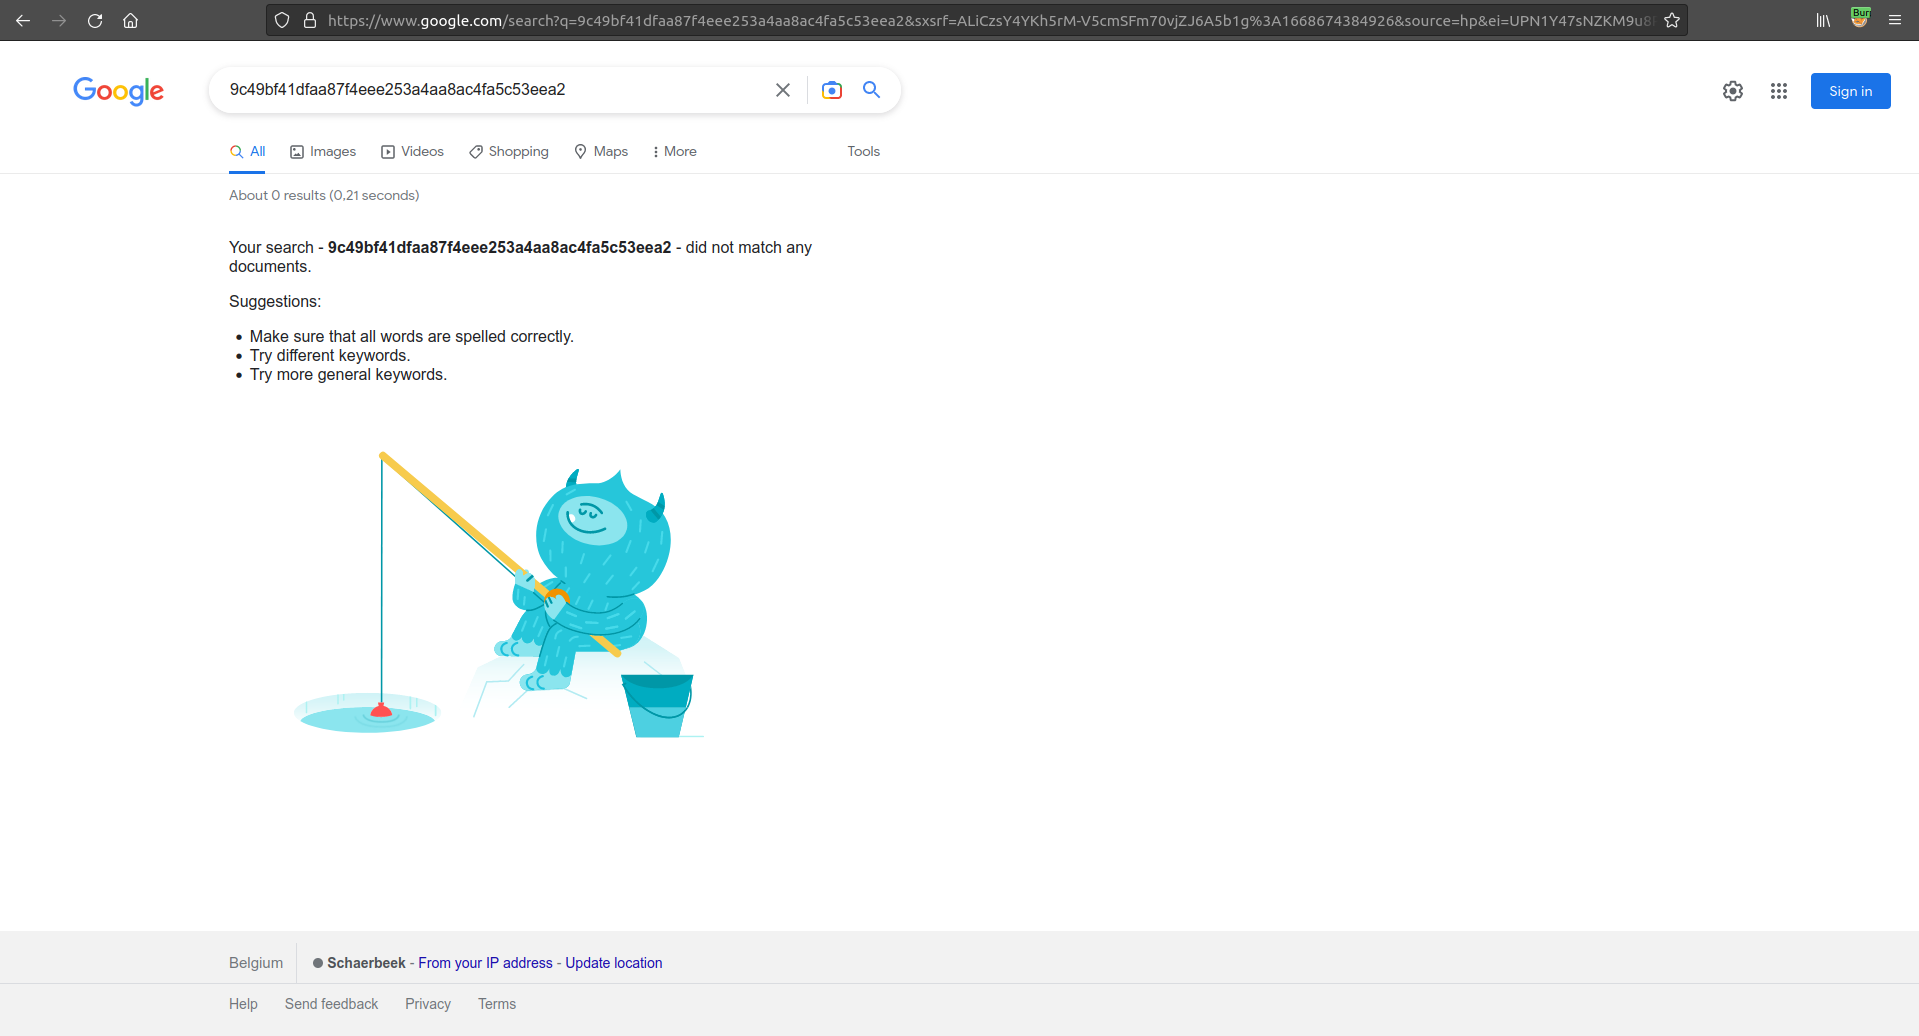Click 'Try more general keywords.' suggestion
The image size is (1919, 1036).
pyautogui.click(x=348, y=374)
